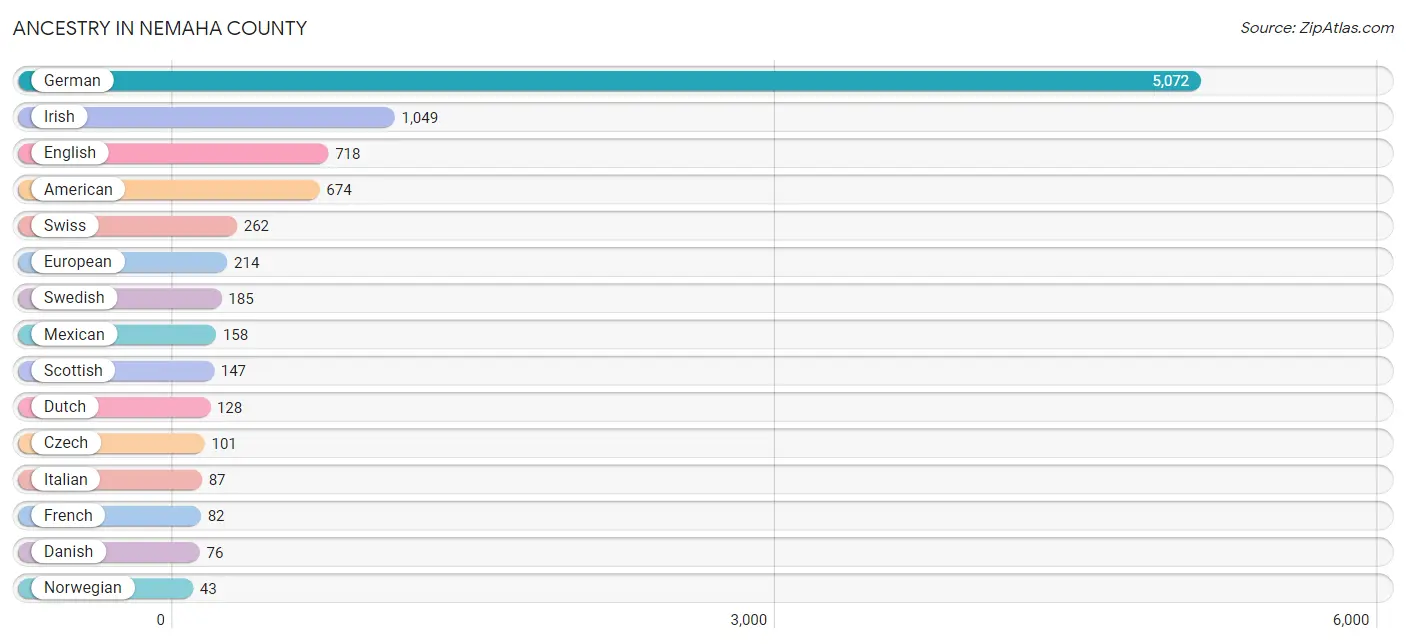Select the Dutch ancestry label

coord(65,407)
